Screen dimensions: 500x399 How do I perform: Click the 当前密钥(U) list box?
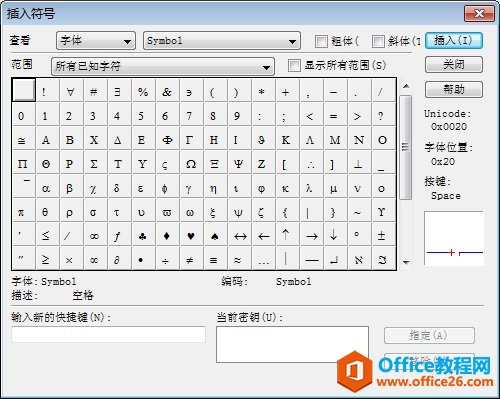(292, 344)
